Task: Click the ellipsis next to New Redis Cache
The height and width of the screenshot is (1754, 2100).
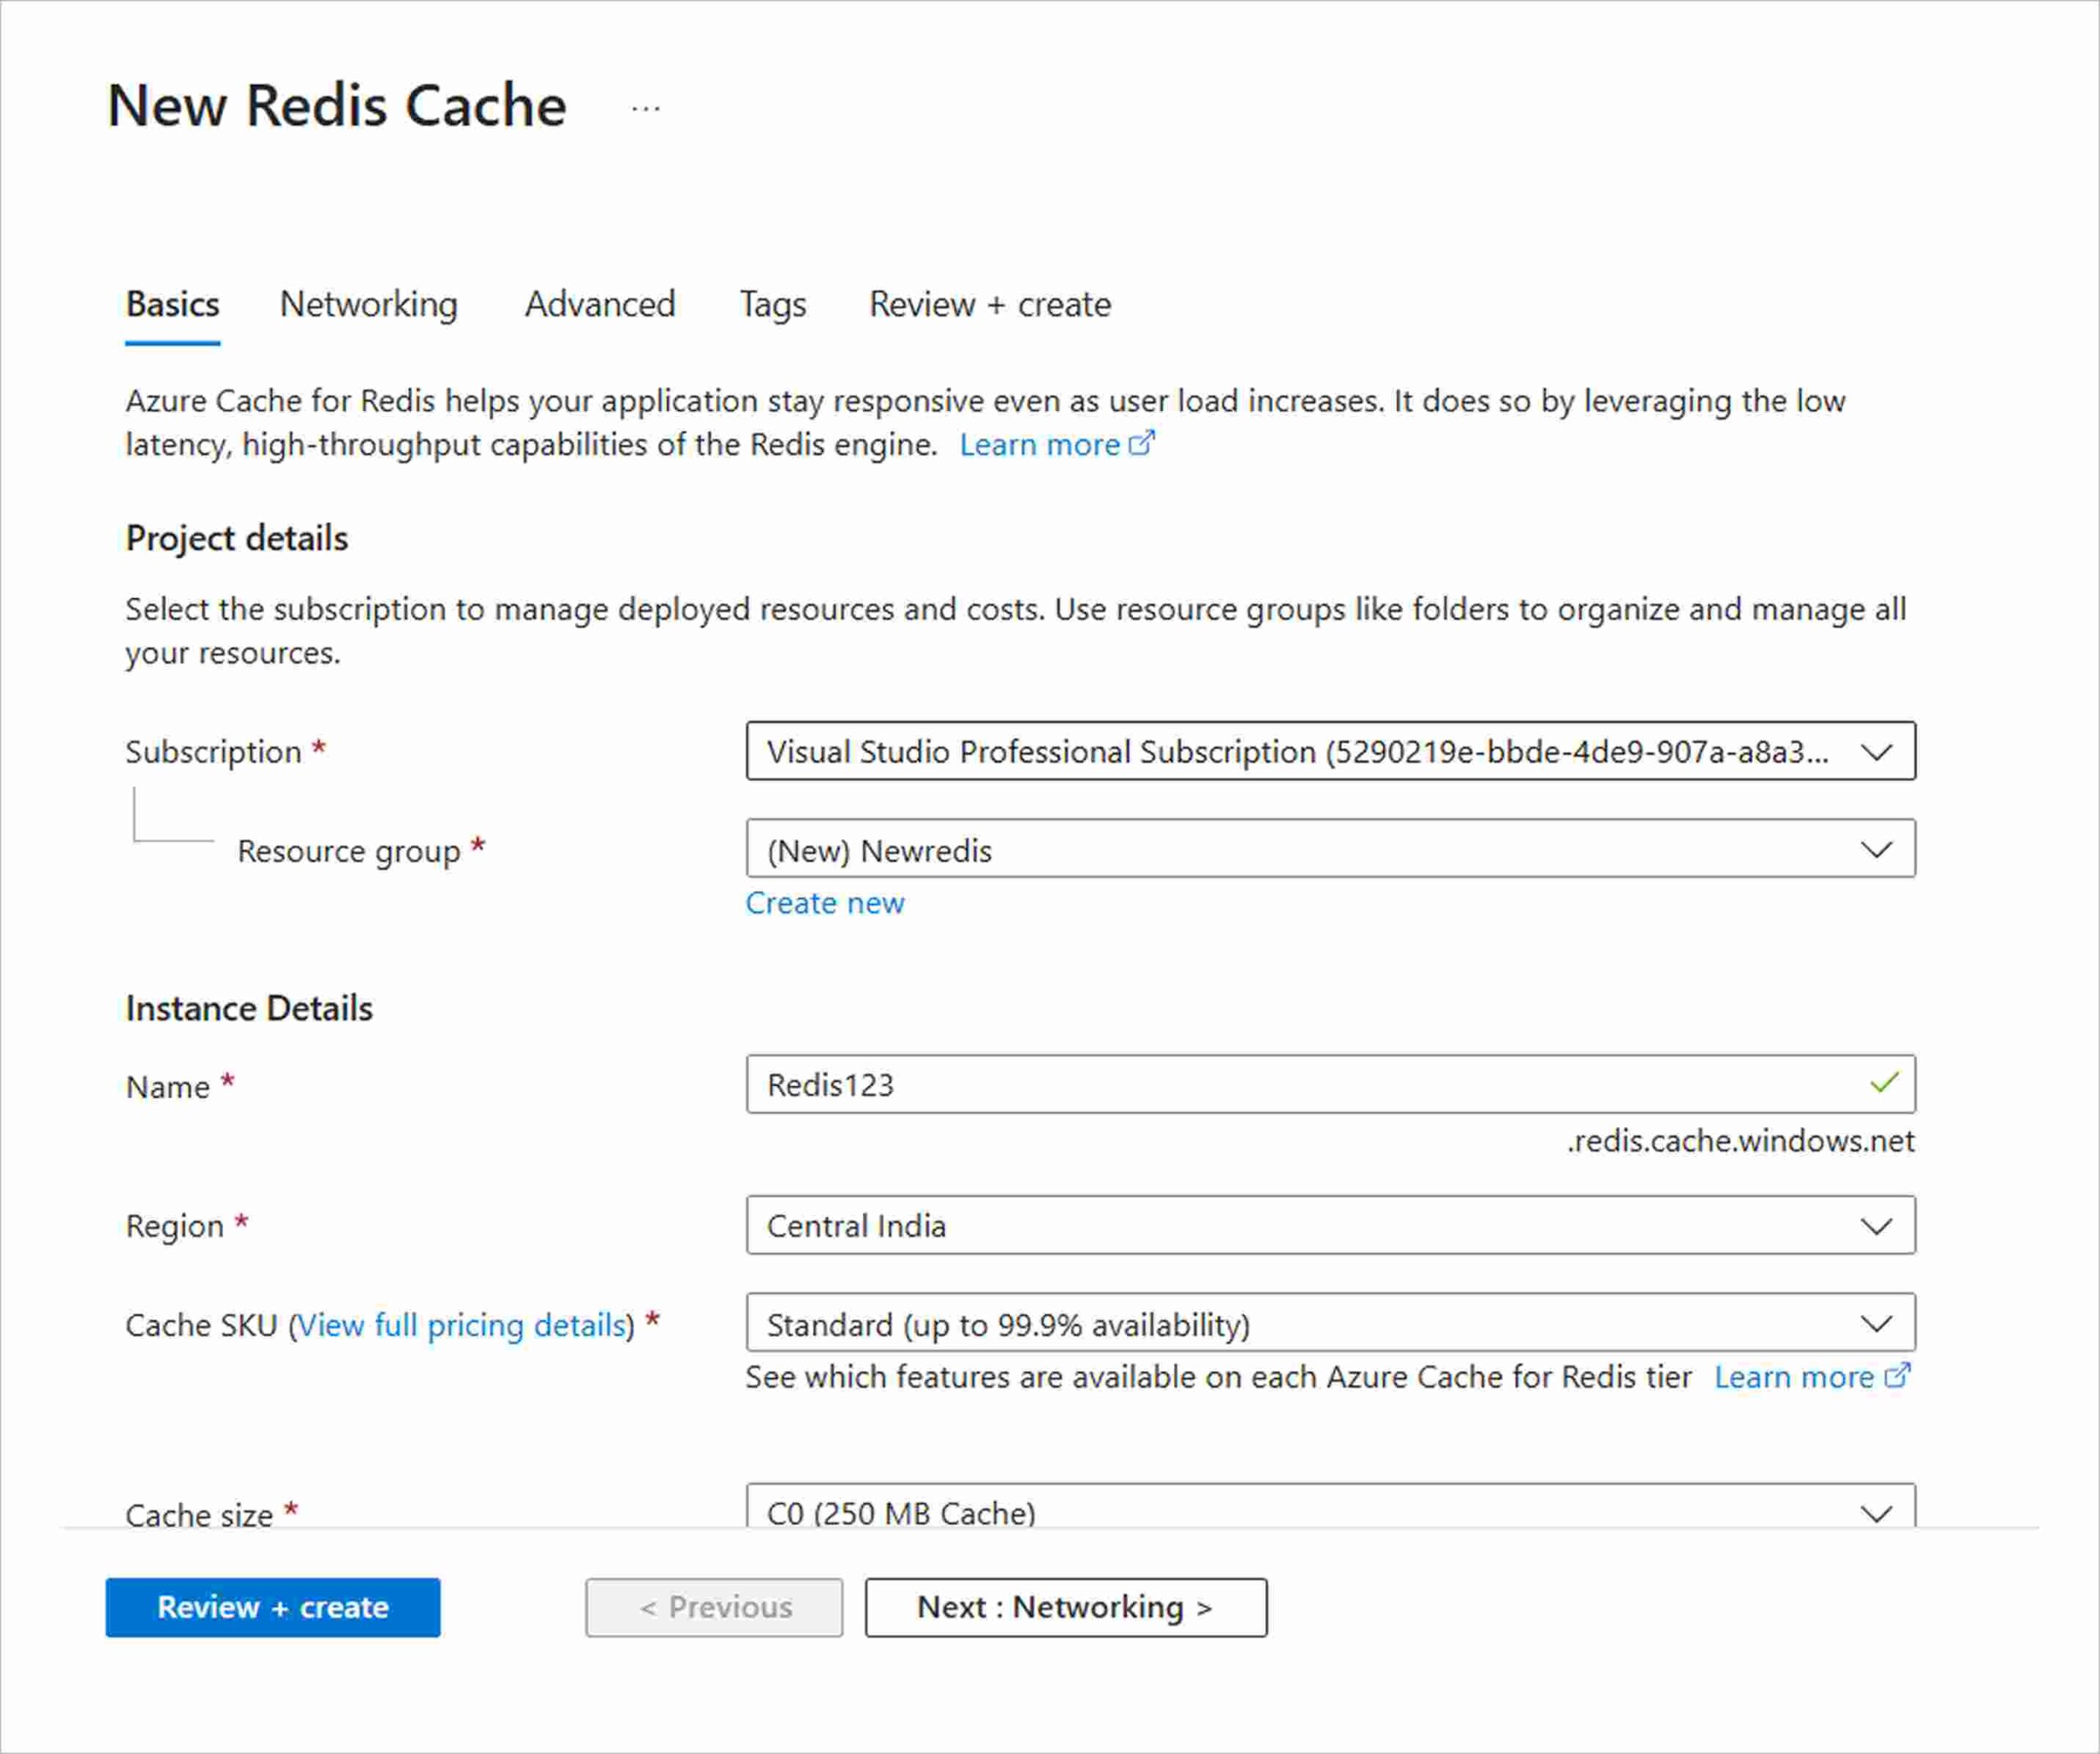Action: [646, 108]
